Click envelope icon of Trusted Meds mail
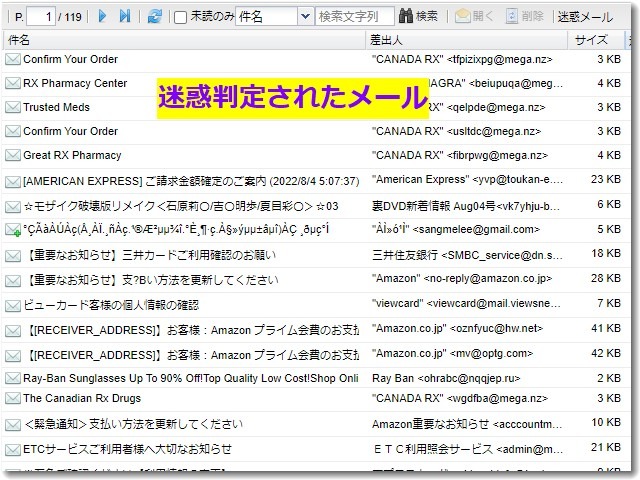This screenshot has height=480, width=640. coord(12,107)
